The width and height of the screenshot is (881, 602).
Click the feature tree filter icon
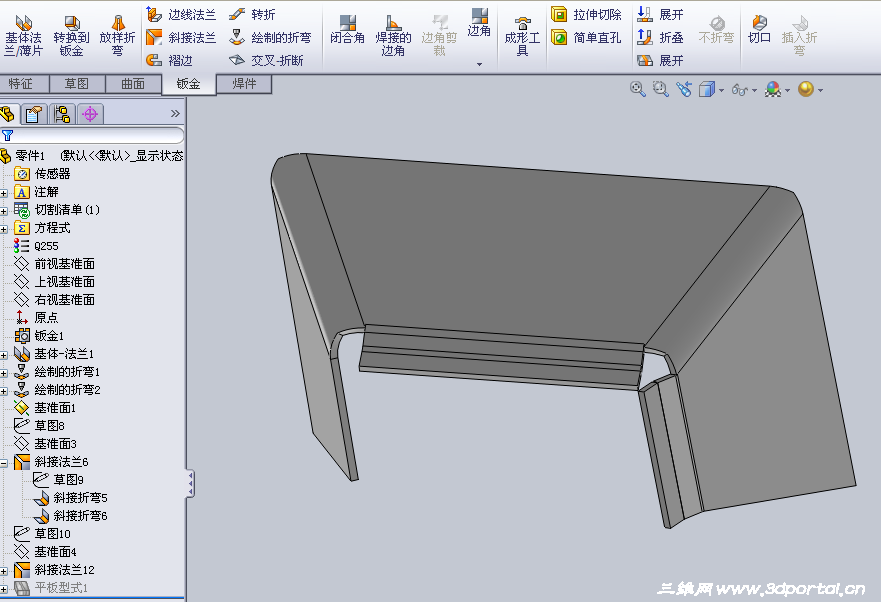7,135
